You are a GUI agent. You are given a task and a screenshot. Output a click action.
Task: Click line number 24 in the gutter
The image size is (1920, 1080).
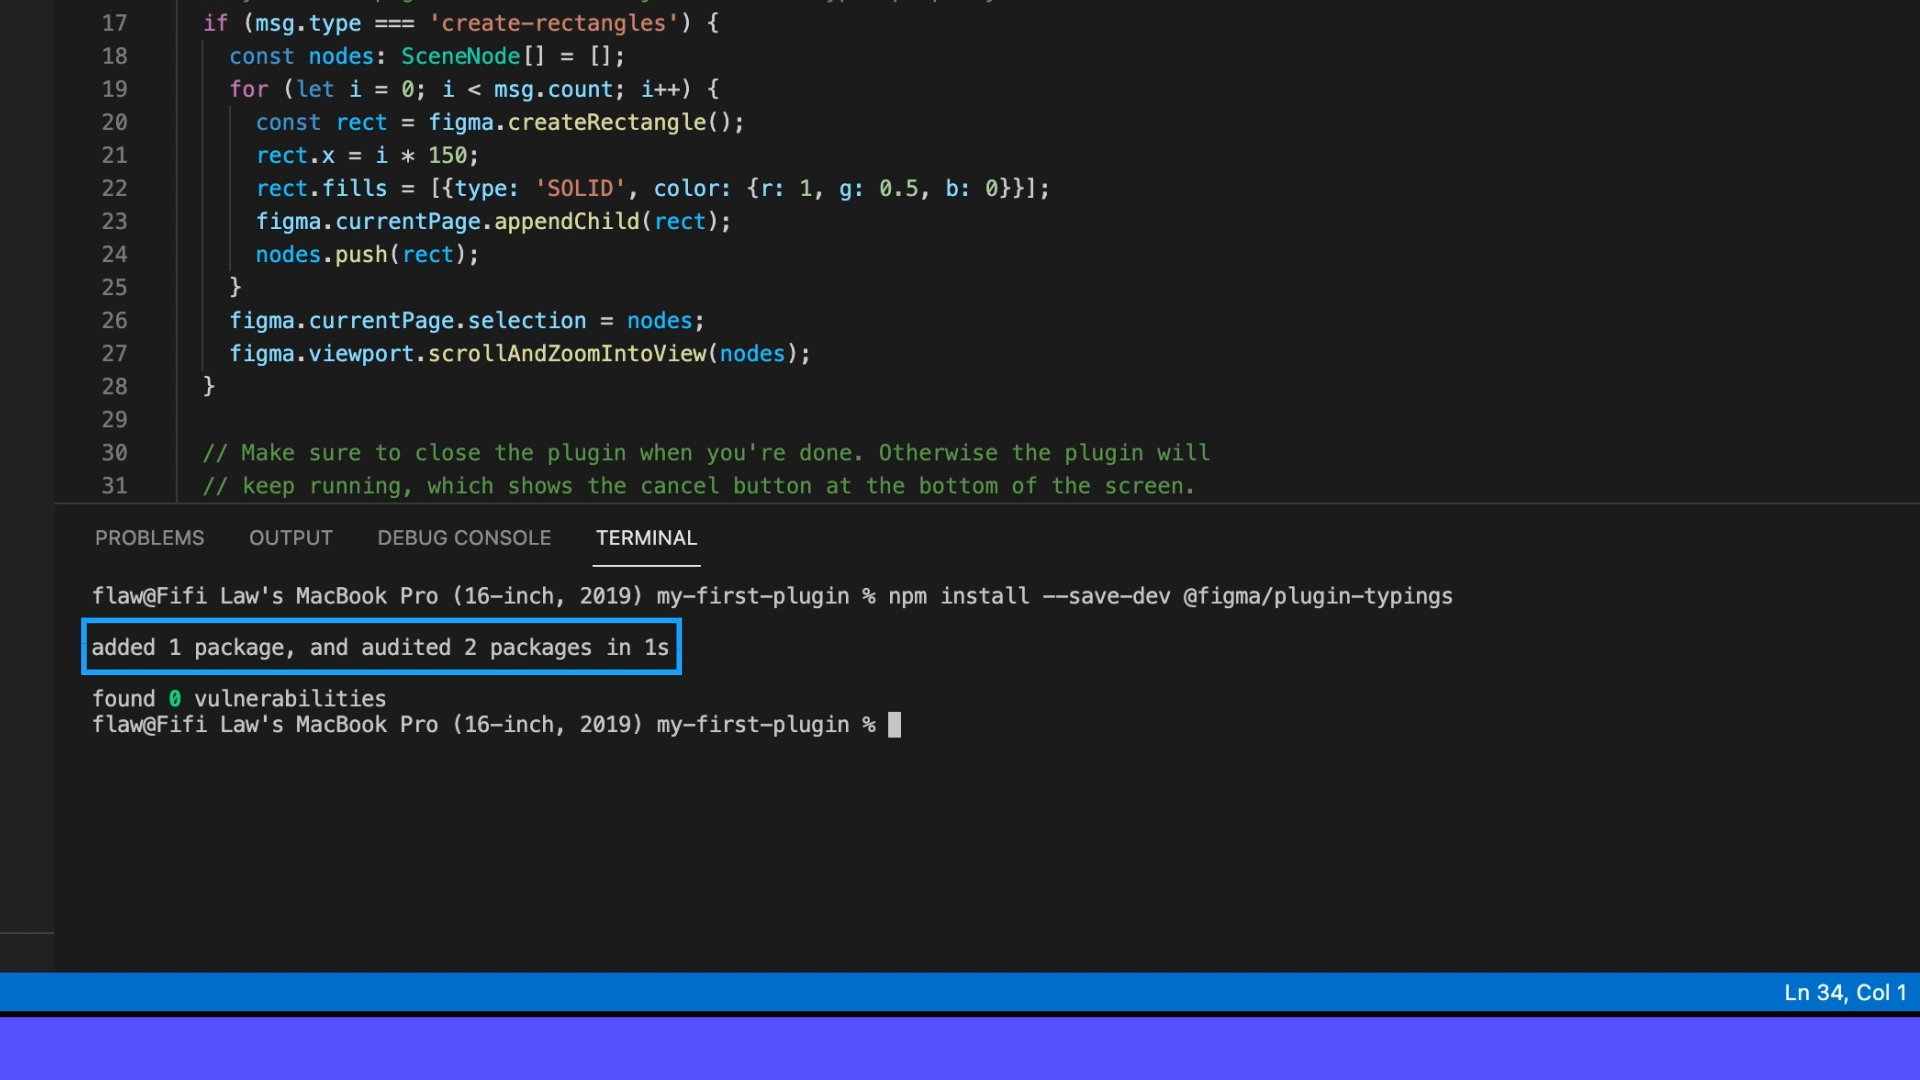(114, 254)
